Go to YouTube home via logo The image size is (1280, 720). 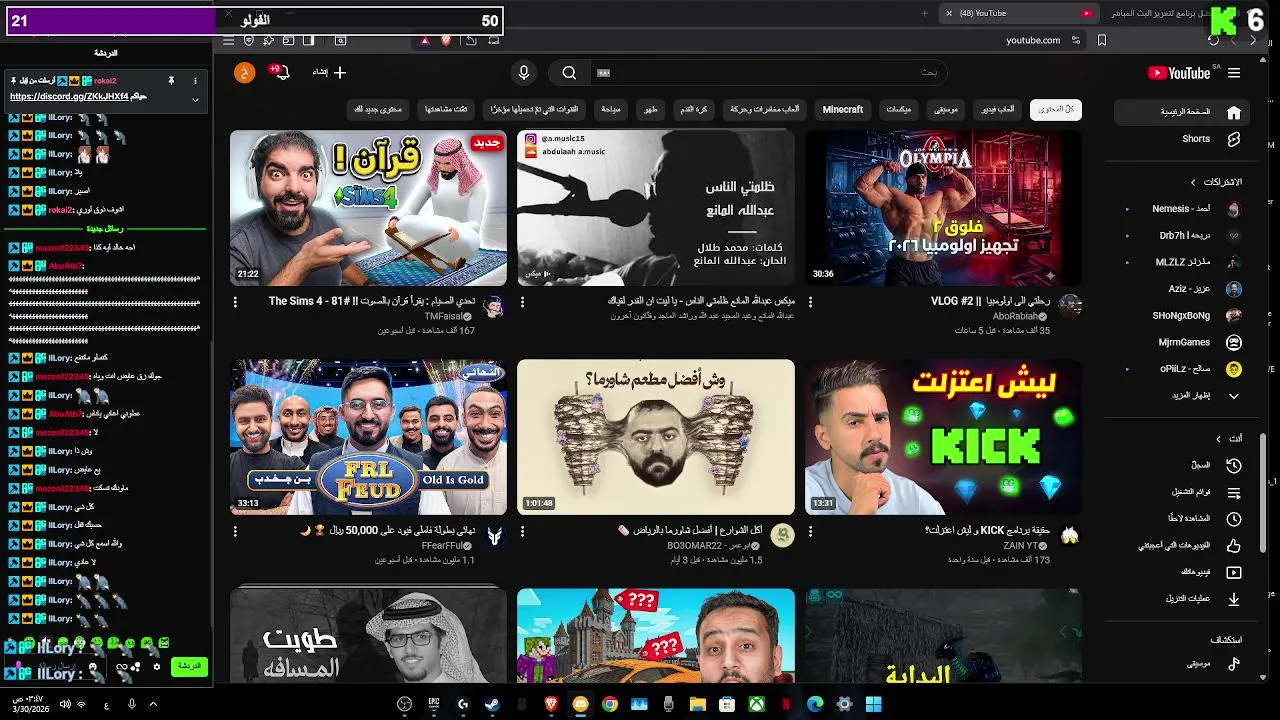[1180, 73]
